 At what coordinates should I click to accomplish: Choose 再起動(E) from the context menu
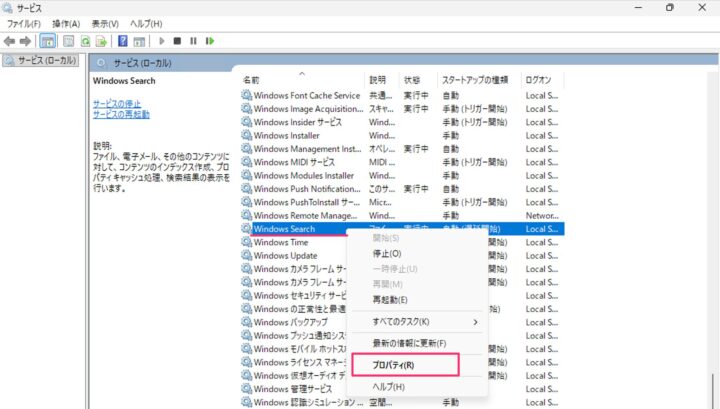tap(390, 299)
